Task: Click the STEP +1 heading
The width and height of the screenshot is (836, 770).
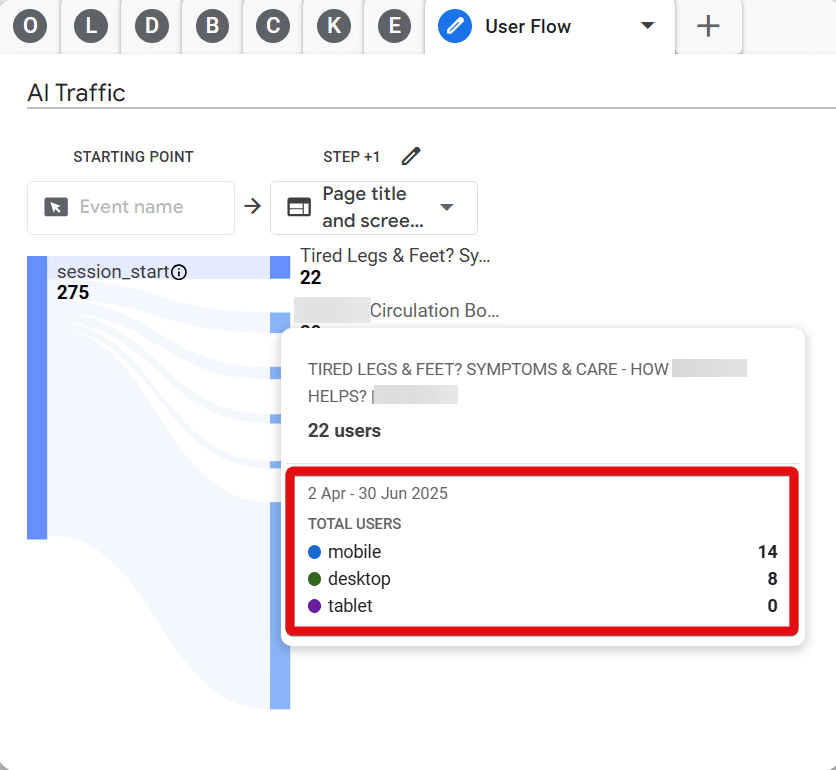Action: pos(351,157)
